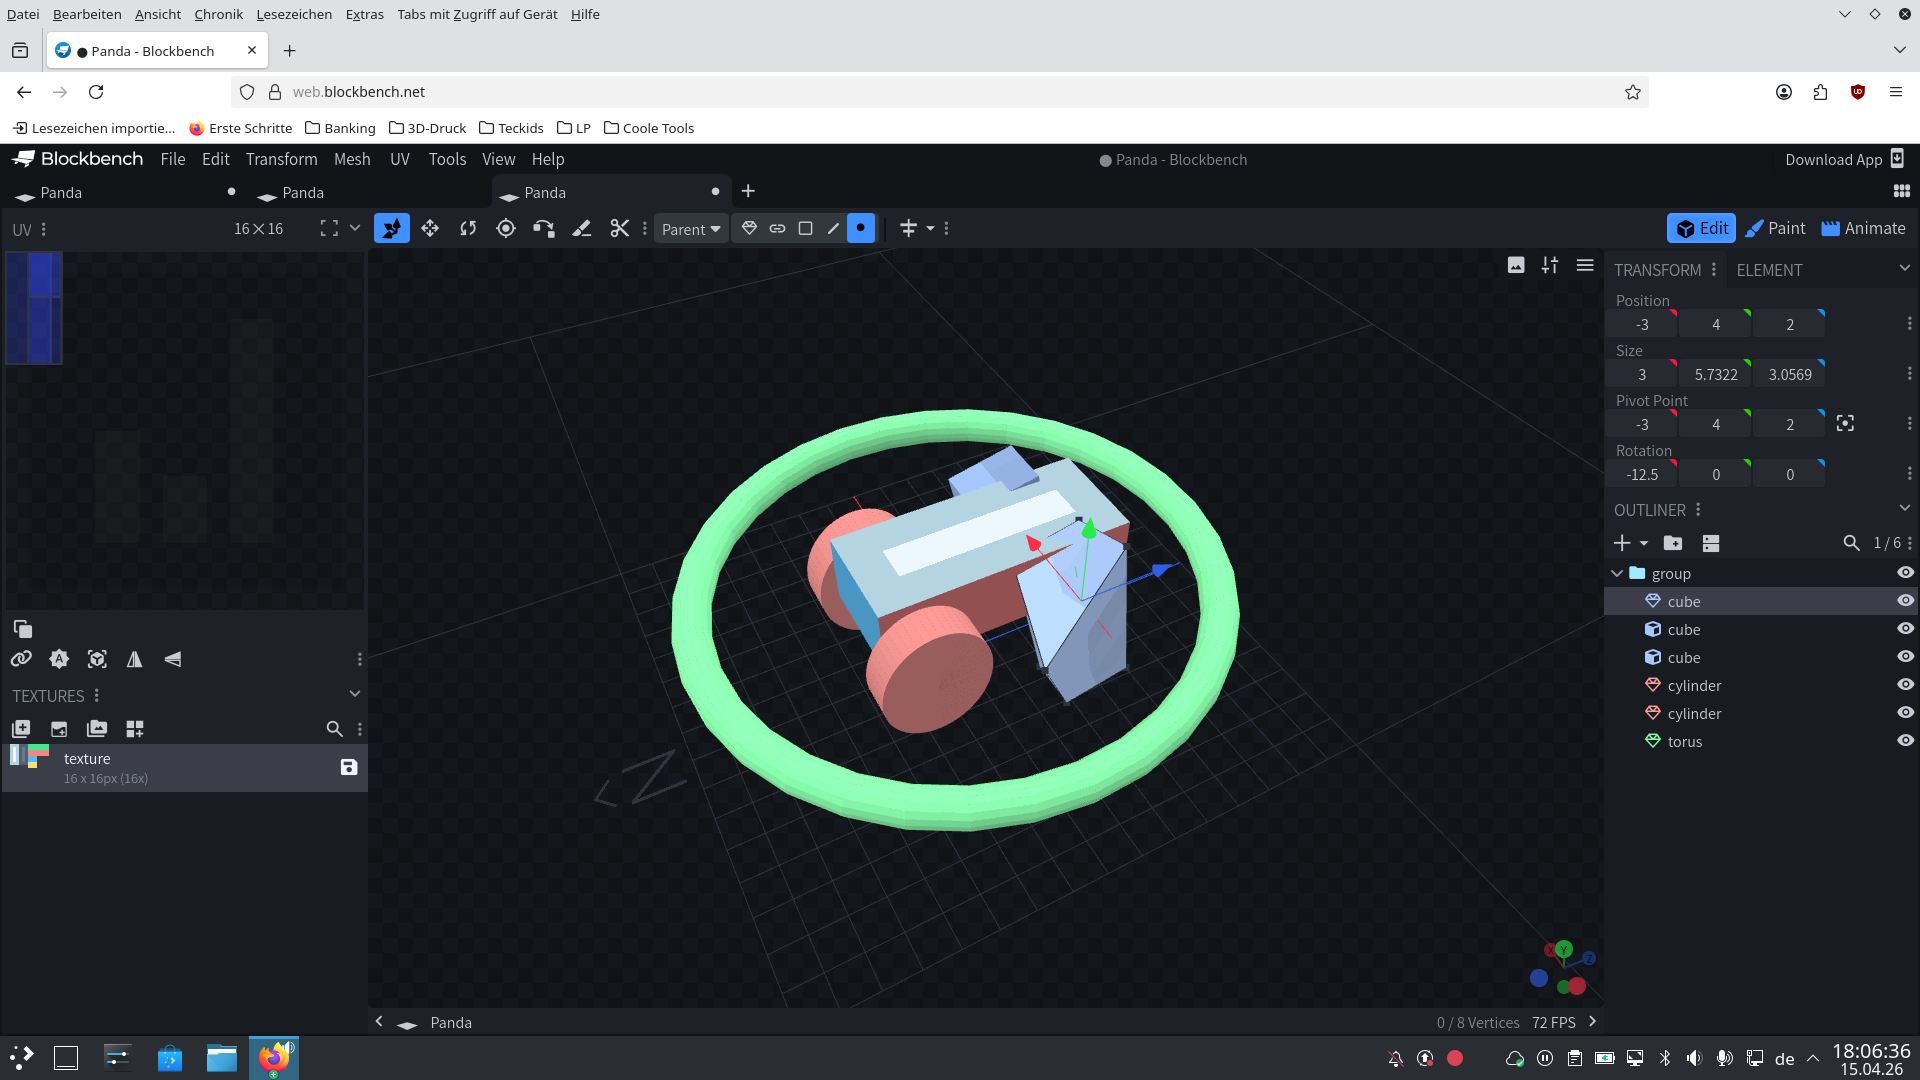Screen dimensions: 1920x1080
Task: Save the texture with disk icon
Action: click(349, 767)
